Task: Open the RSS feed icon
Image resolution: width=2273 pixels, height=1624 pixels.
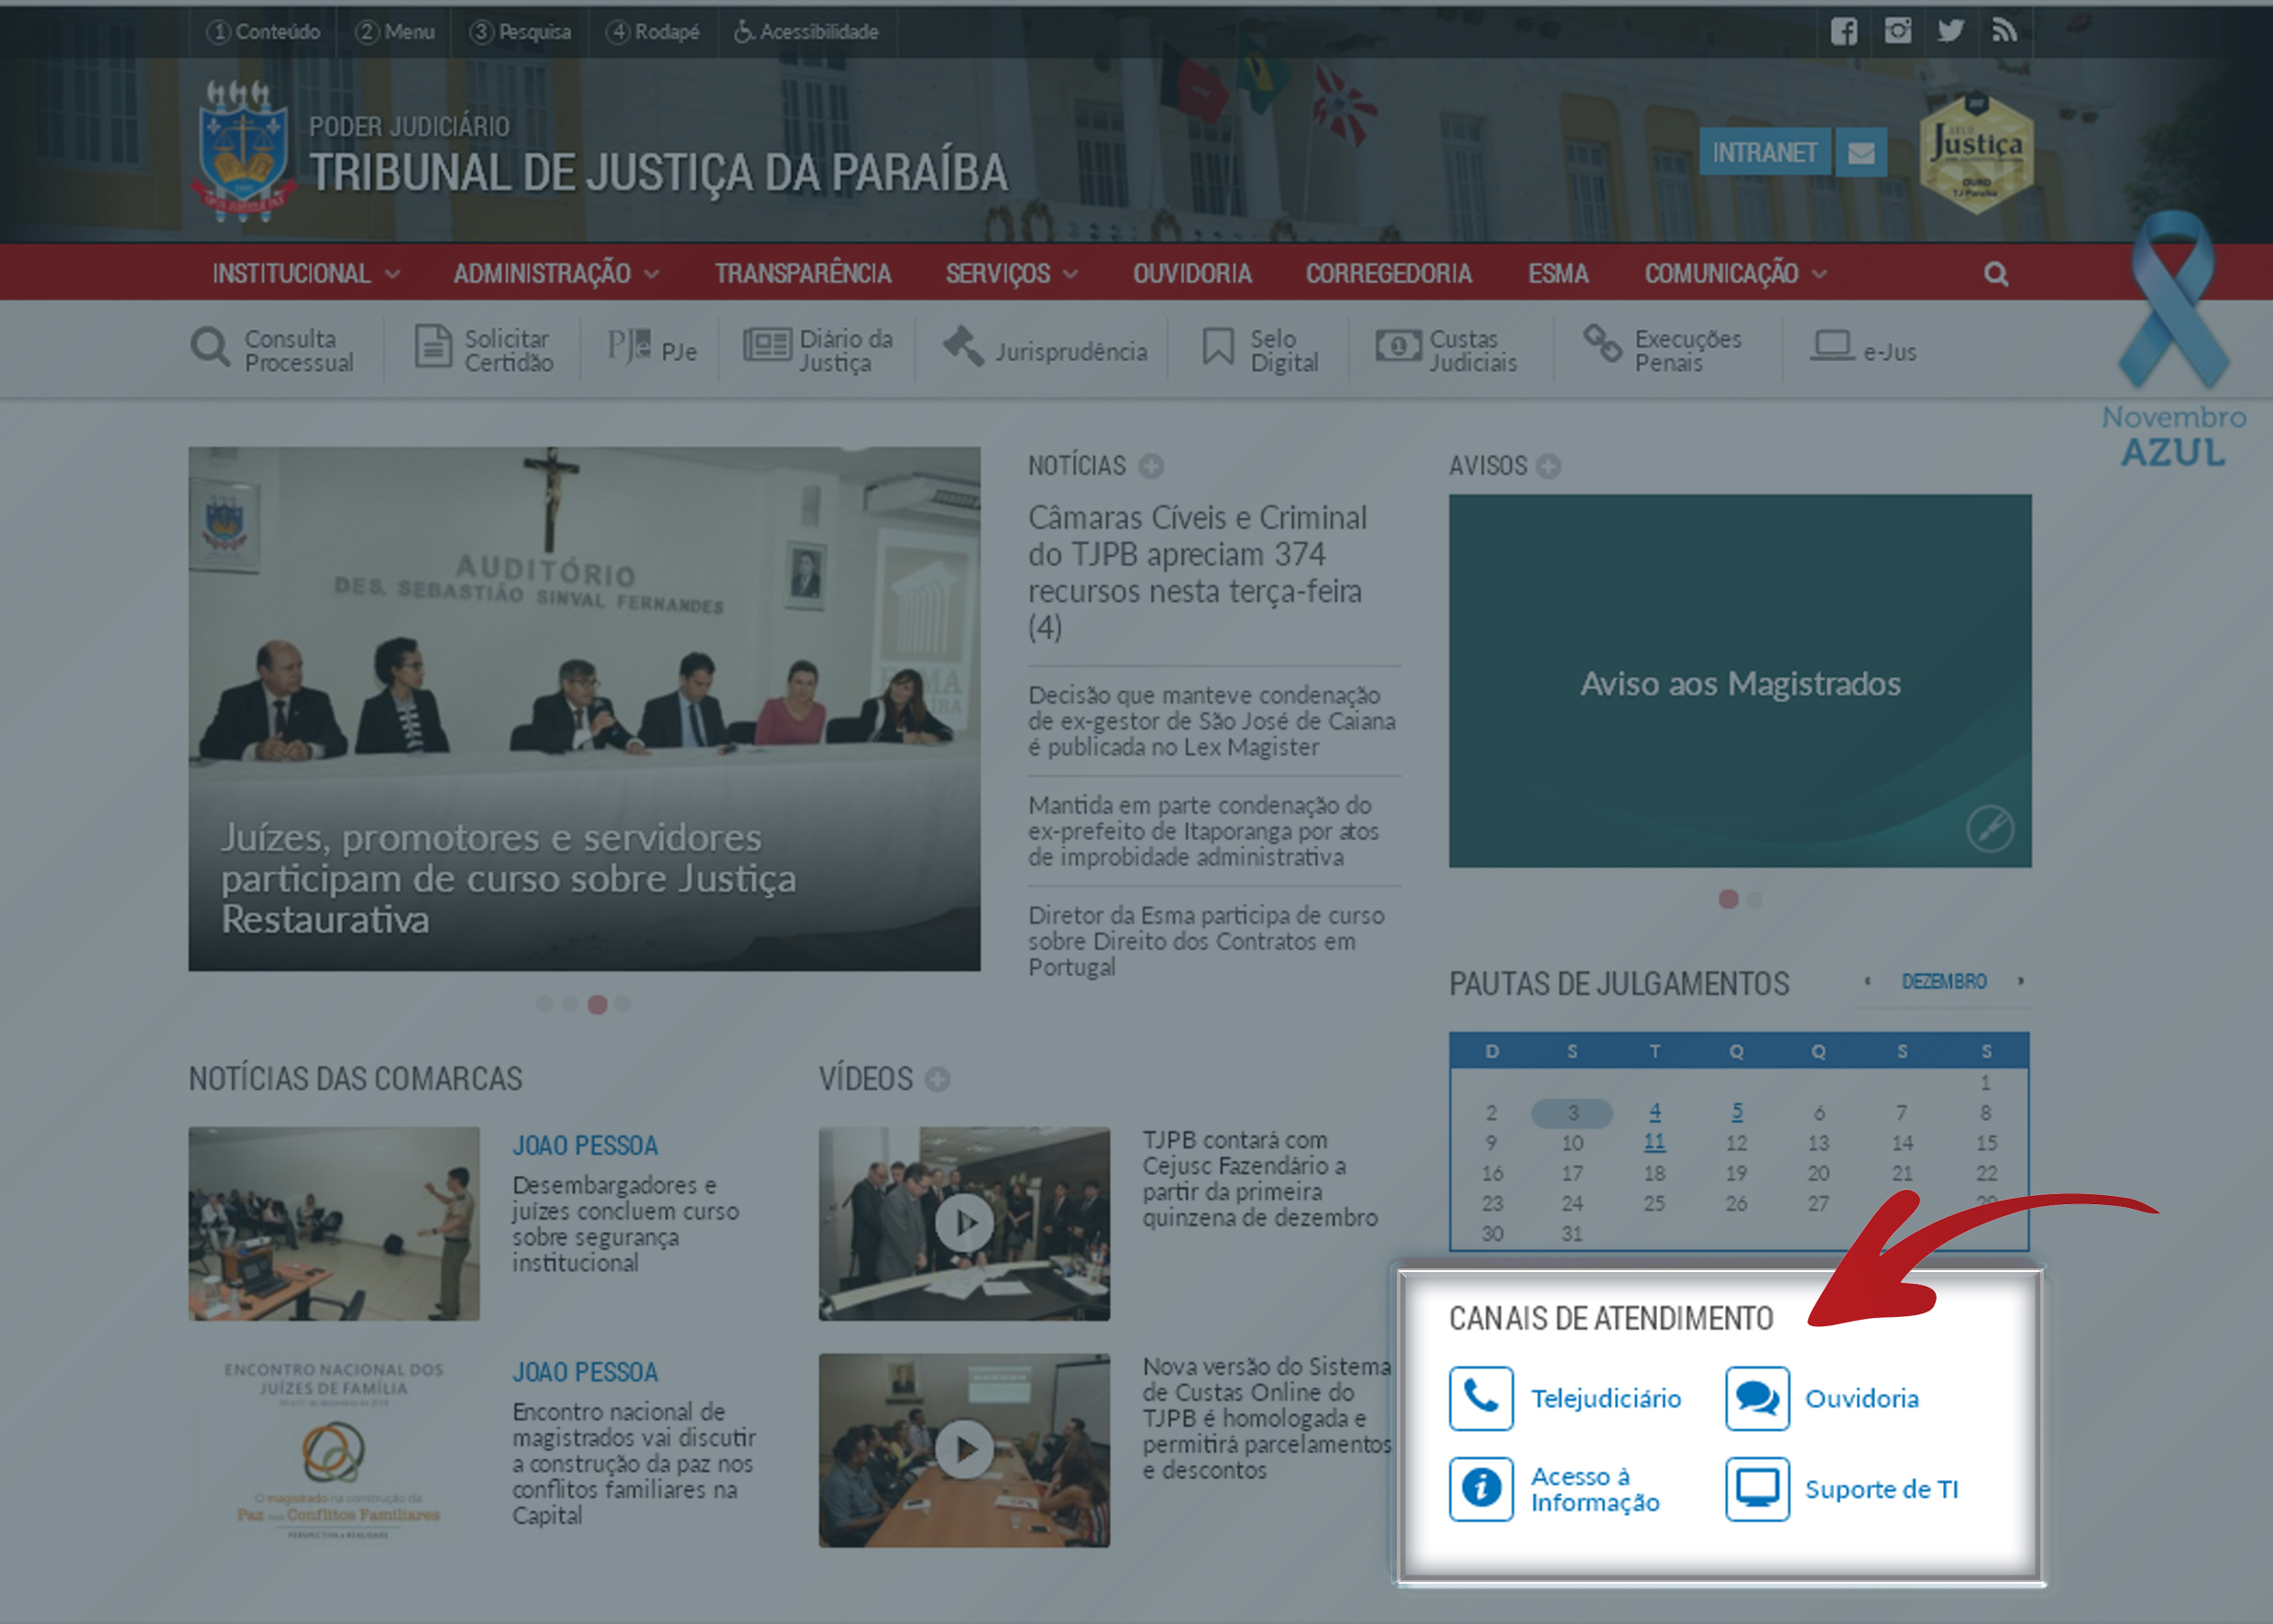Action: pos(2004,31)
